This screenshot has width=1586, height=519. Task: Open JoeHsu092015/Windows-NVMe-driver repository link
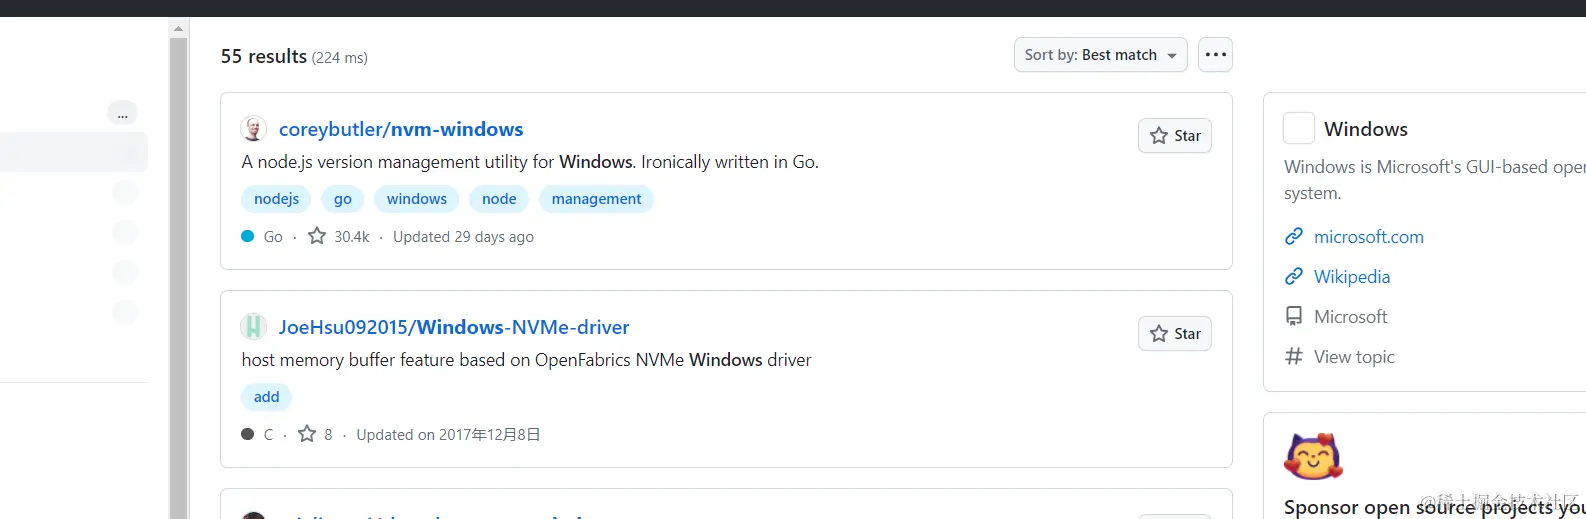coord(454,327)
